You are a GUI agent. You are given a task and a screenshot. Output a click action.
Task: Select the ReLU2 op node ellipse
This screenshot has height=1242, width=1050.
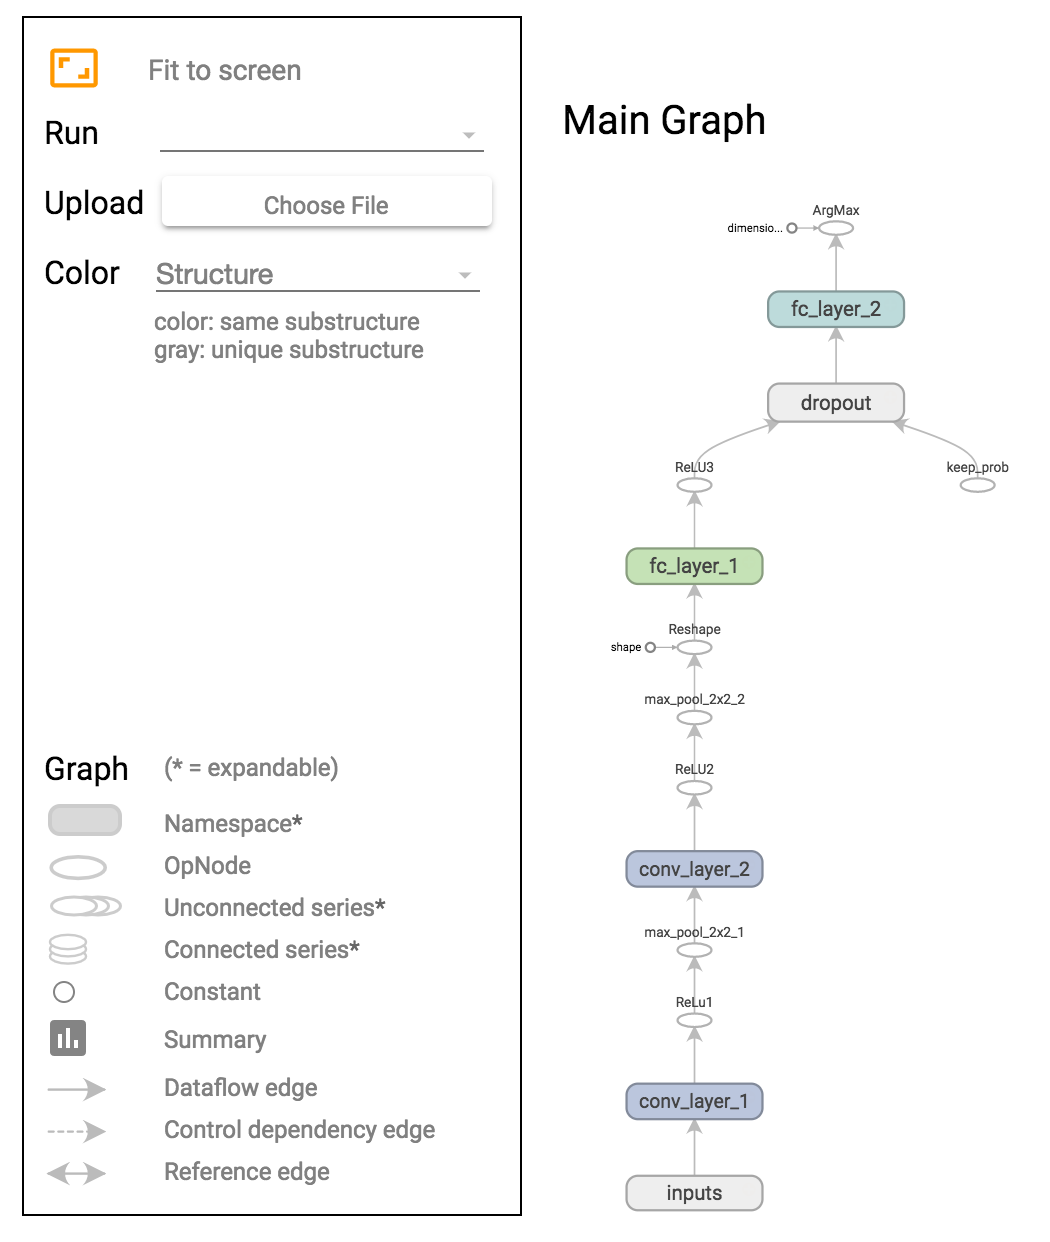[694, 787]
